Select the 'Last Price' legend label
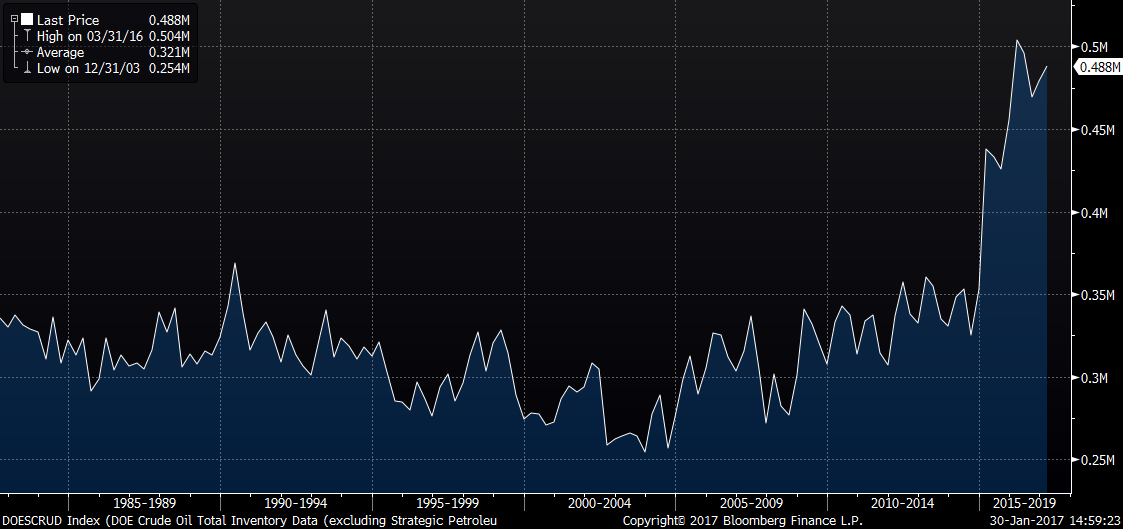The image size is (1123, 529). pos(68,21)
